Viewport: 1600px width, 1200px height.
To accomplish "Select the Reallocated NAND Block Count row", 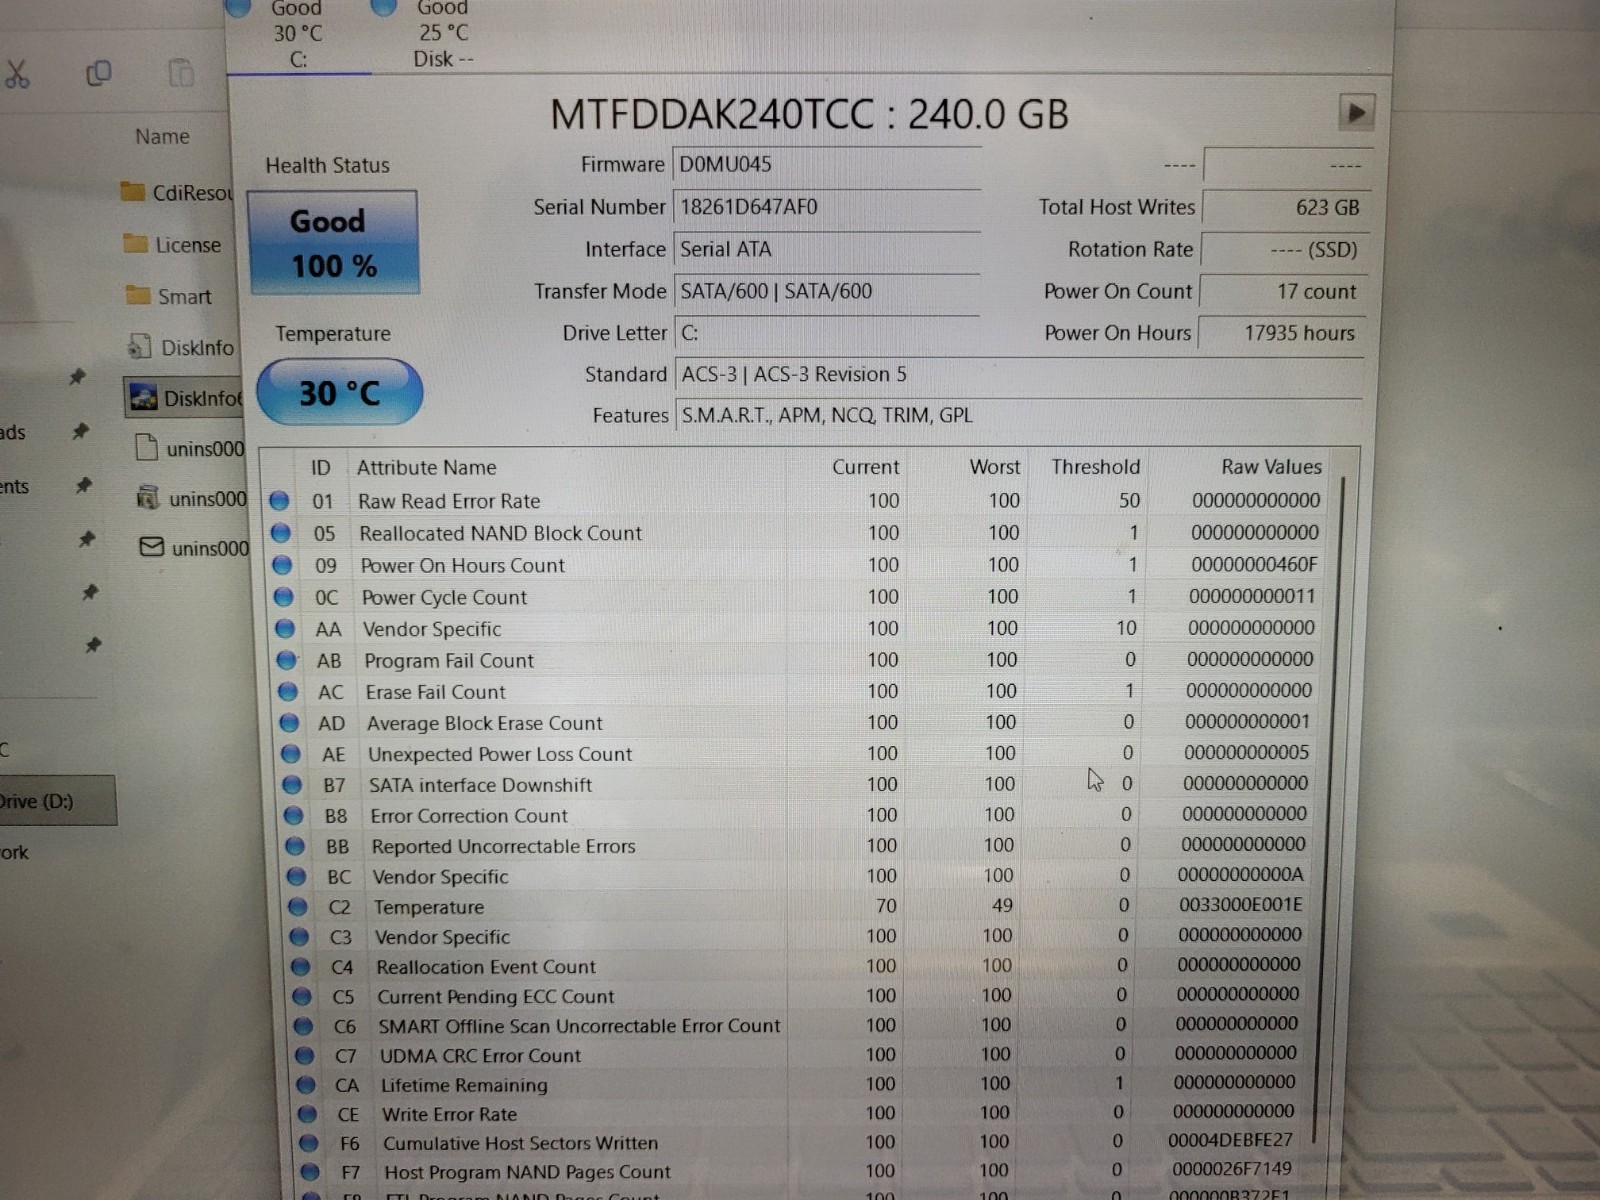I will (x=798, y=533).
